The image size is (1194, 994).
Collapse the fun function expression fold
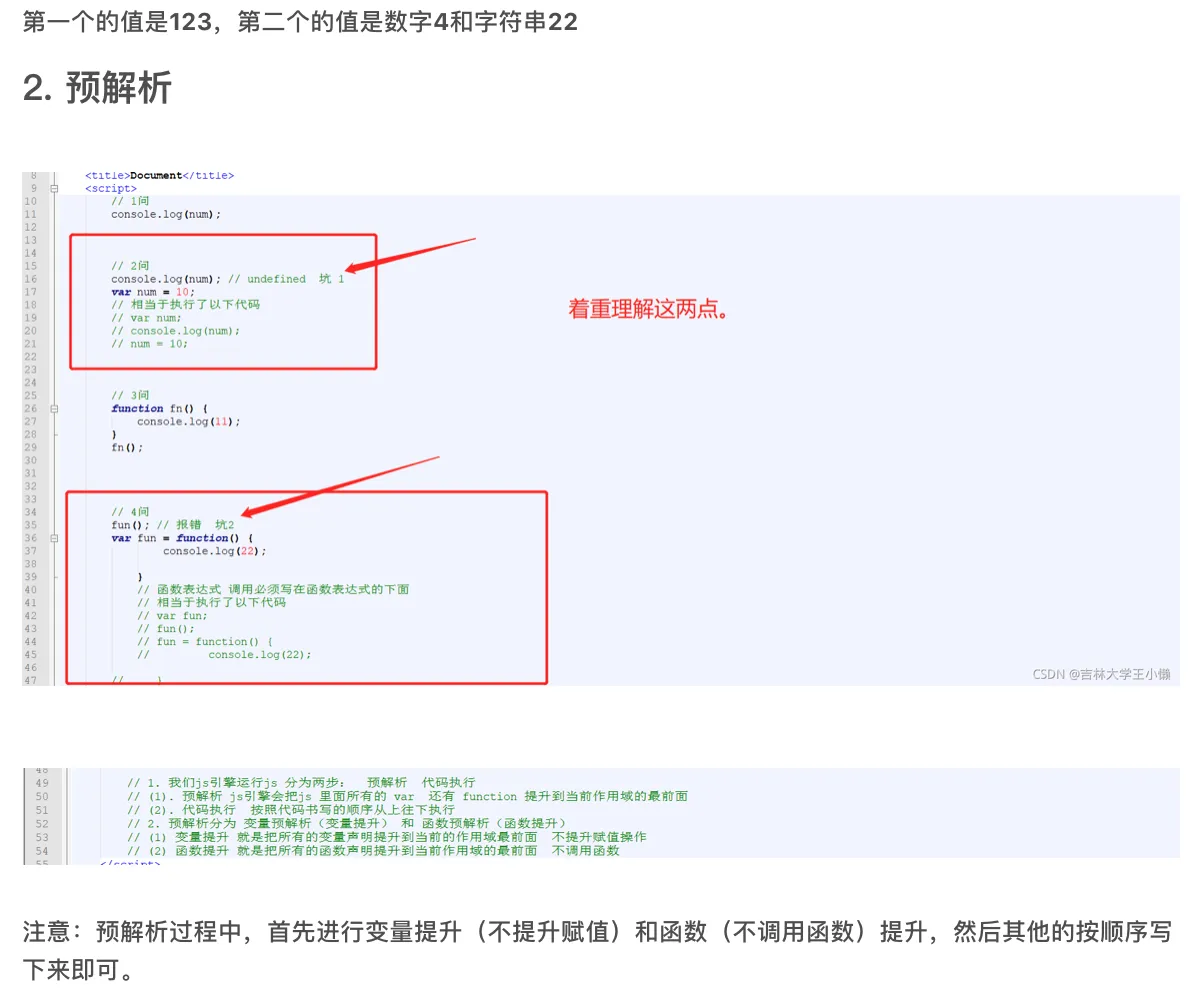click(55, 537)
